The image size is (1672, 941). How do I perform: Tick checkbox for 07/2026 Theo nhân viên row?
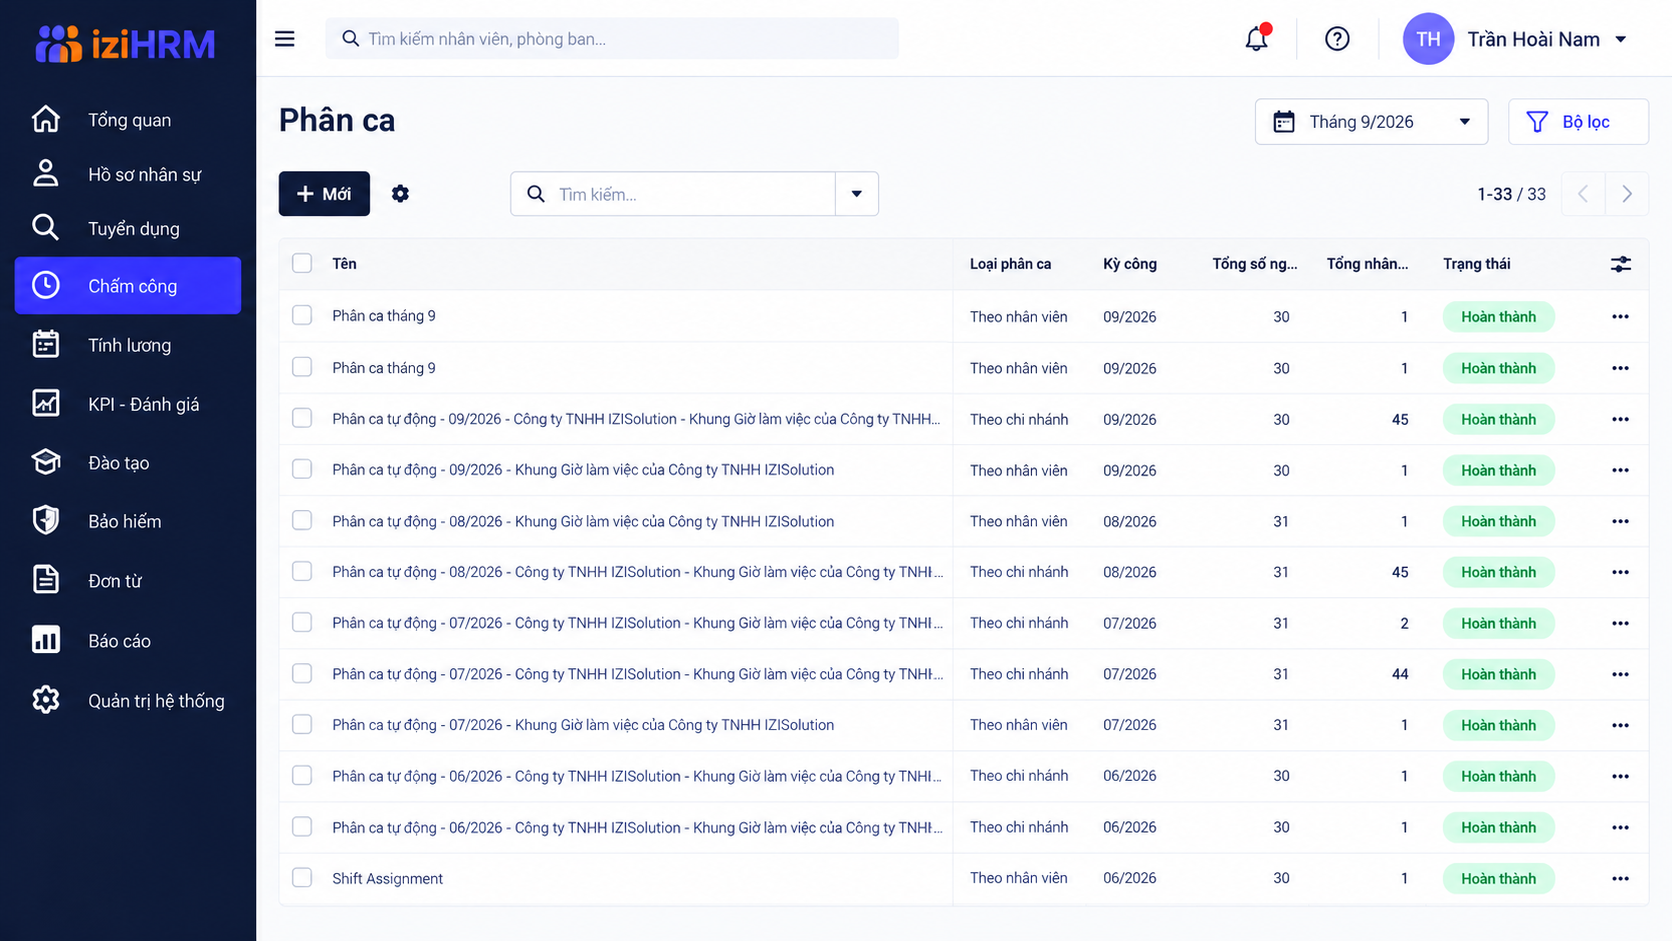302,724
